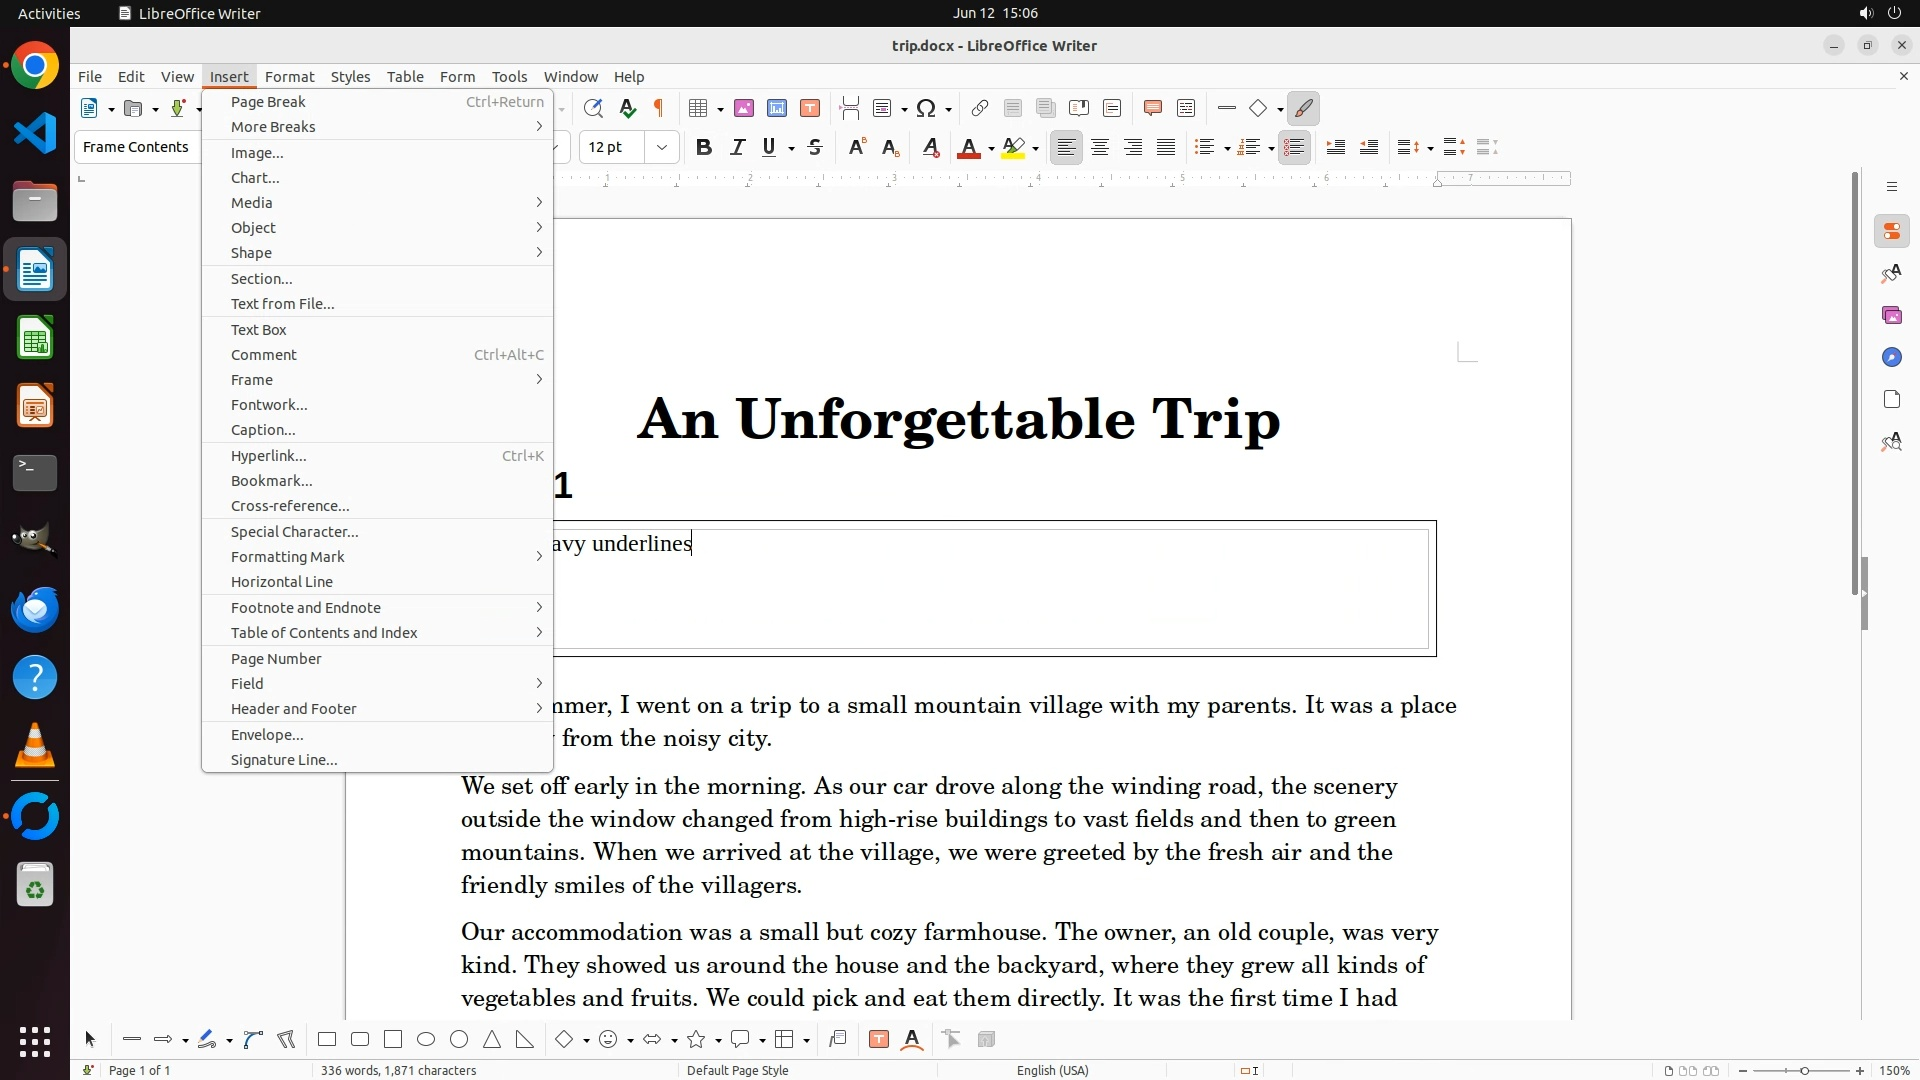Insert special character via Omega icon
The width and height of the screenshot is (1920, 1080).
[x=926, y=108]
